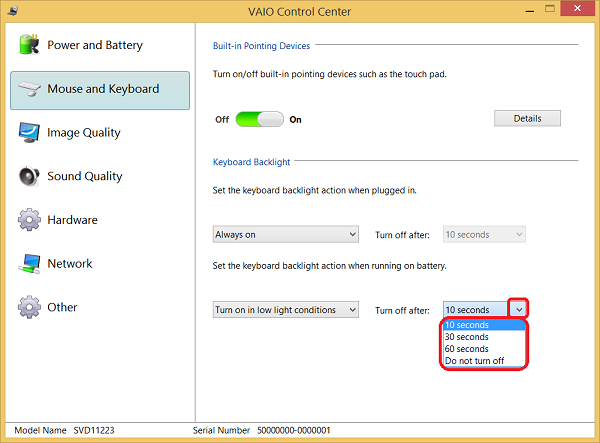
Task: Click the Network computer icon
Action: tap(29, 264)
